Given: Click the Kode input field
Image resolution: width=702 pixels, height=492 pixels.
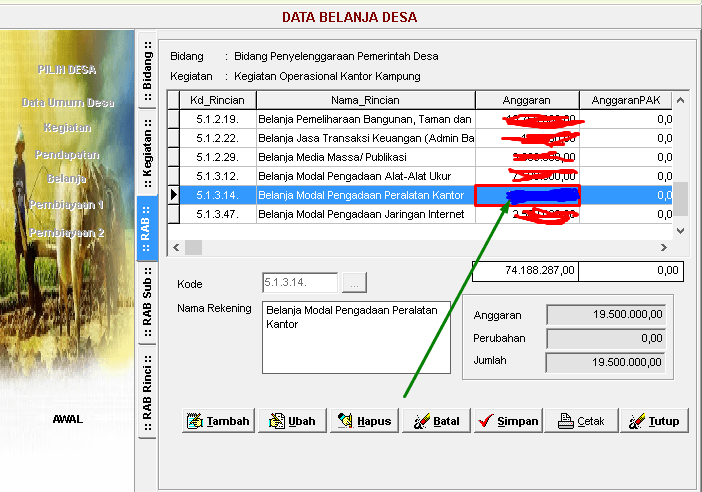Looking at the screenshot, I should pos(300,282).
